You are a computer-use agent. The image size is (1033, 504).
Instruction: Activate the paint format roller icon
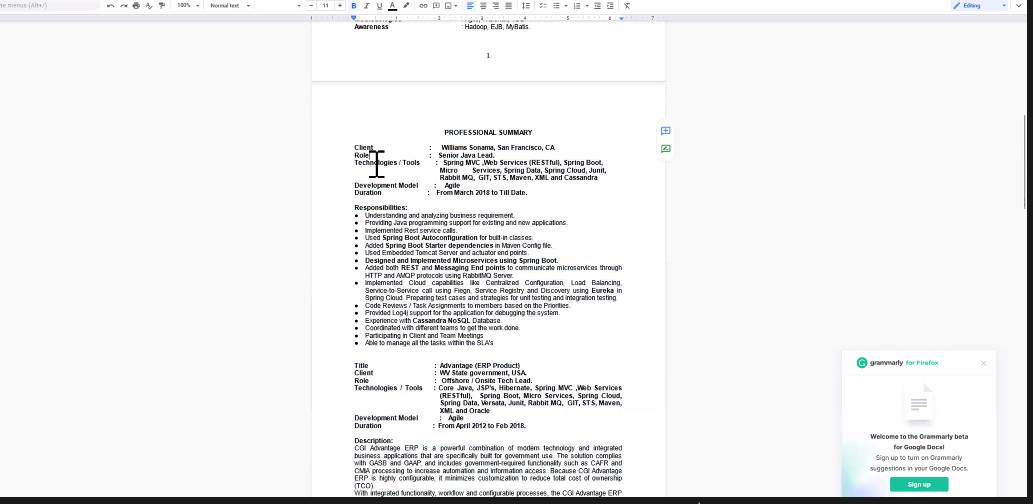(161, 5)
